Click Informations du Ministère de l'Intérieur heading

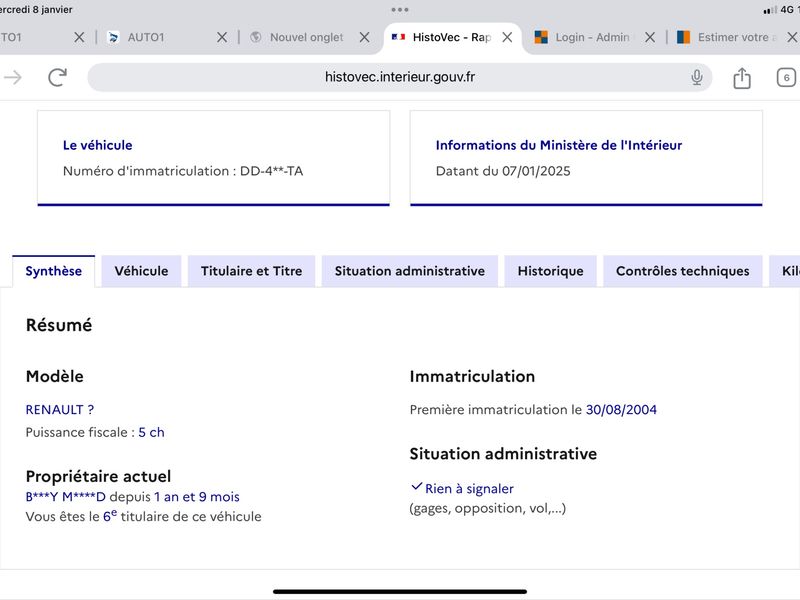(559, 145)
